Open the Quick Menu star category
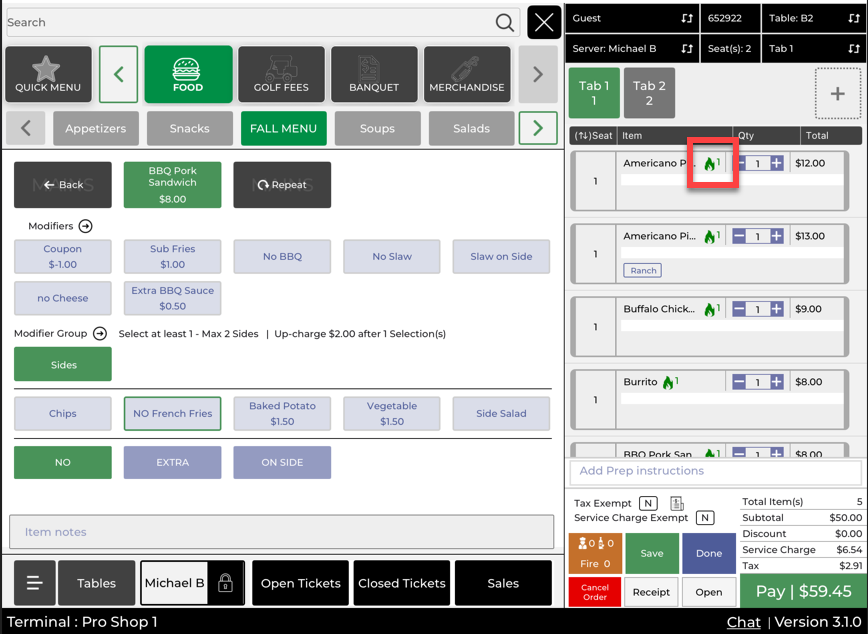The height and width of the screenshot is (634, 868). pos(48,75)
